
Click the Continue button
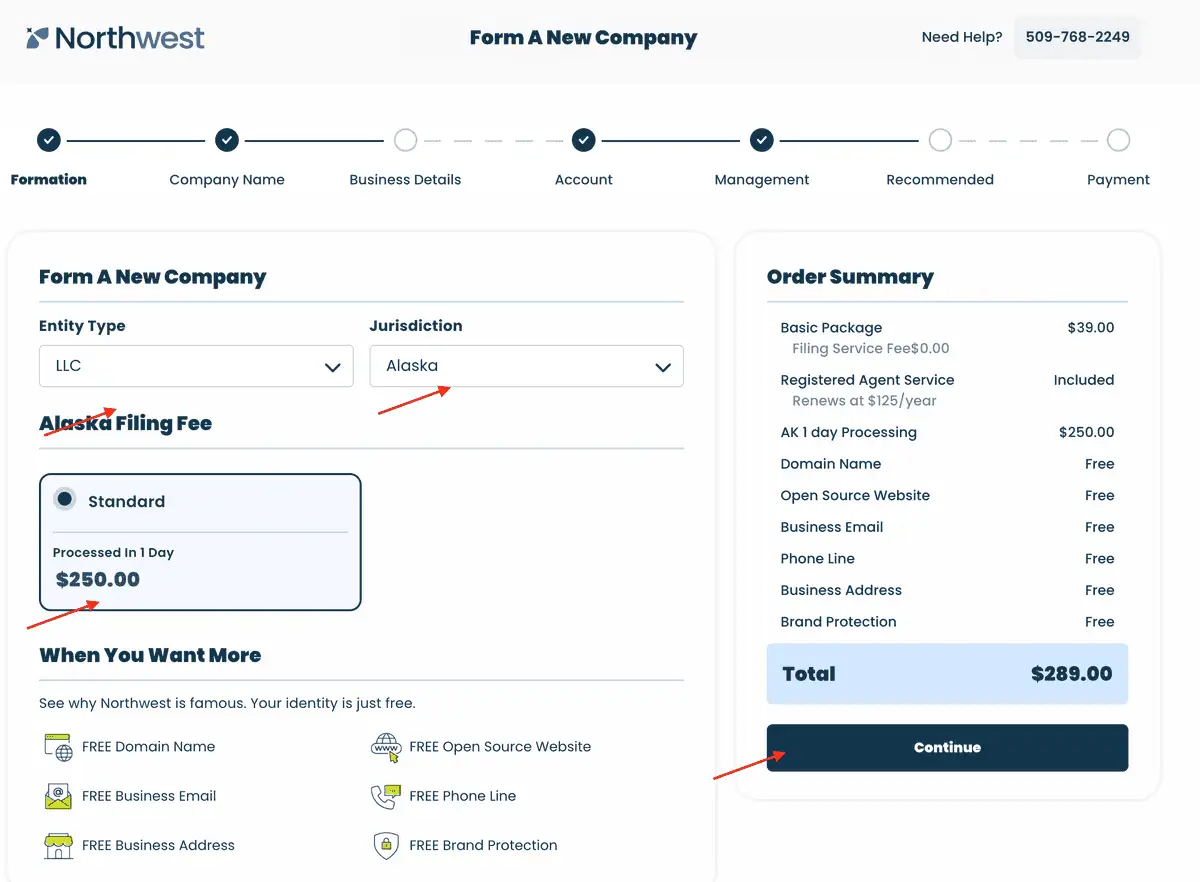[x=947, y=748]
